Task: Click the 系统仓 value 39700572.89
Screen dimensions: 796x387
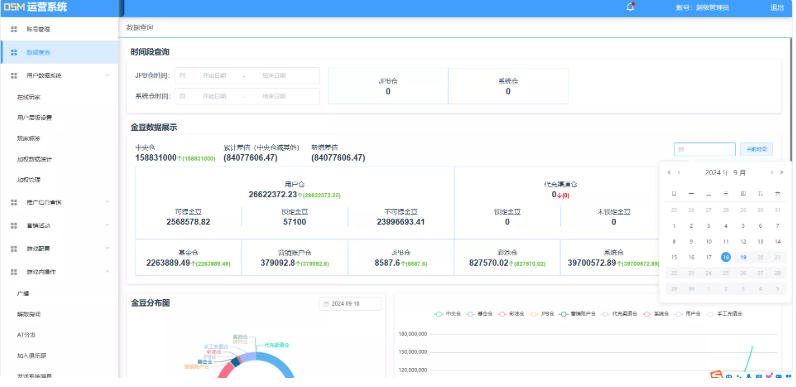Action: coord(592,263)
